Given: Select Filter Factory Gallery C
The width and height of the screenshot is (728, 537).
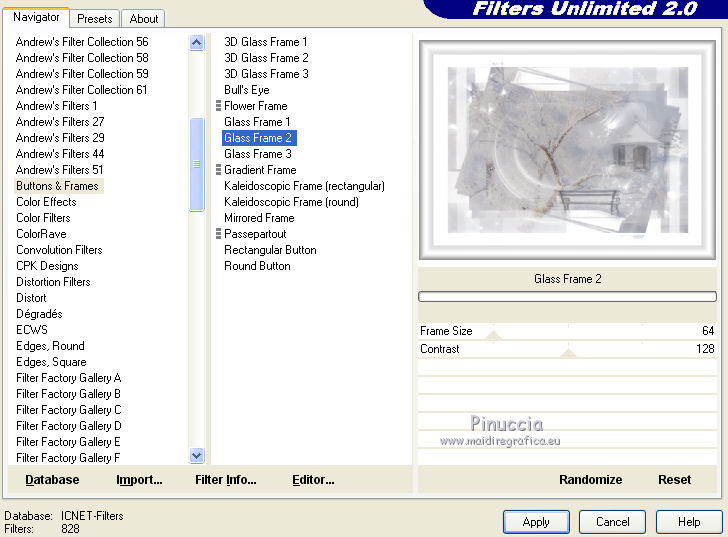Looking at the screenshot, I should pyautogui.click(x=69, y=410).
